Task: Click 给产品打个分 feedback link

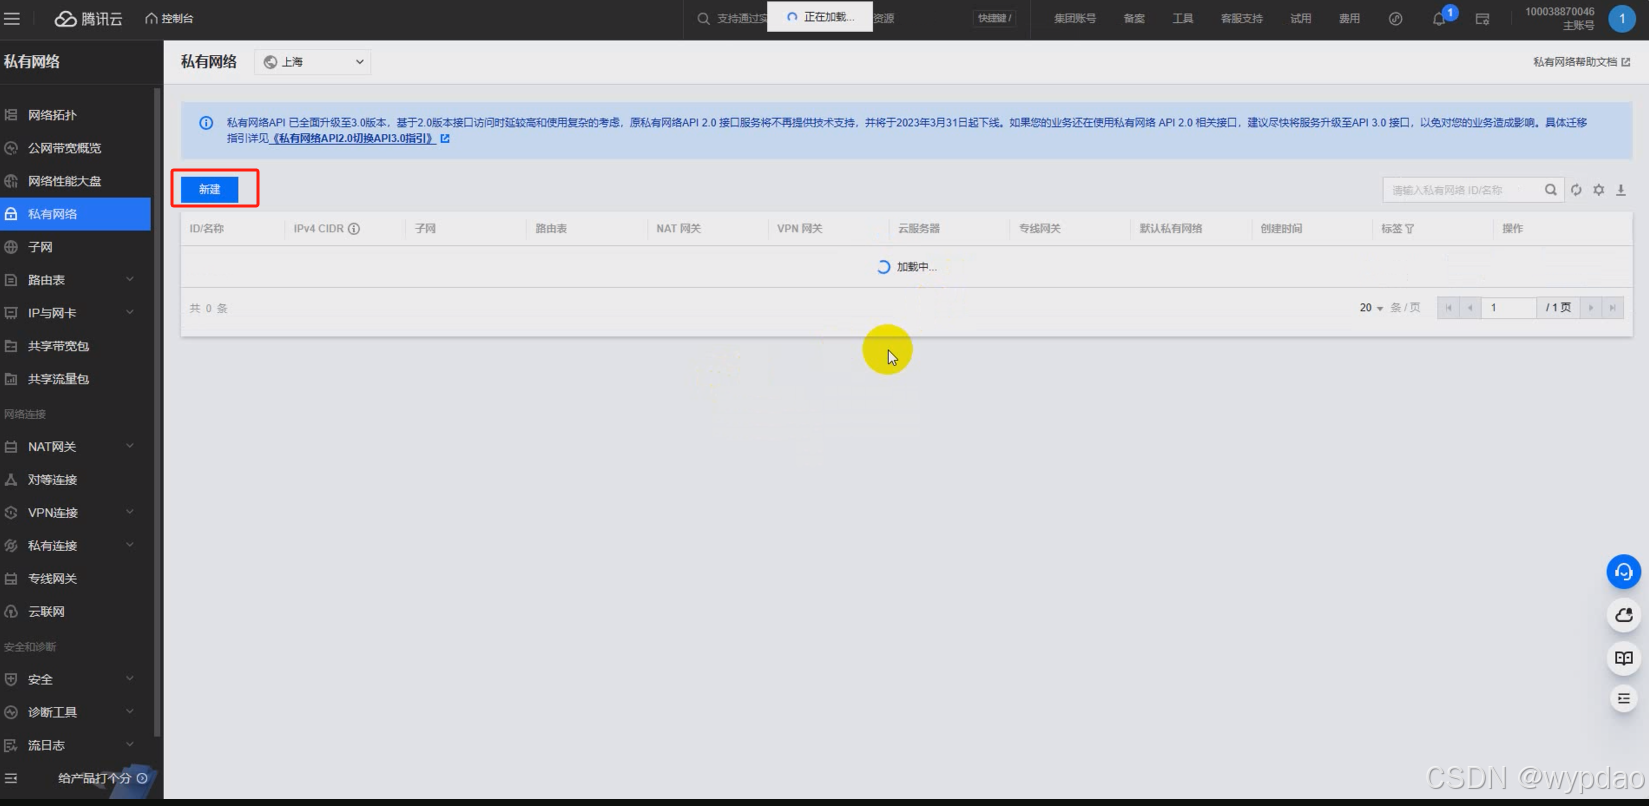Action: tap(102, 778)
